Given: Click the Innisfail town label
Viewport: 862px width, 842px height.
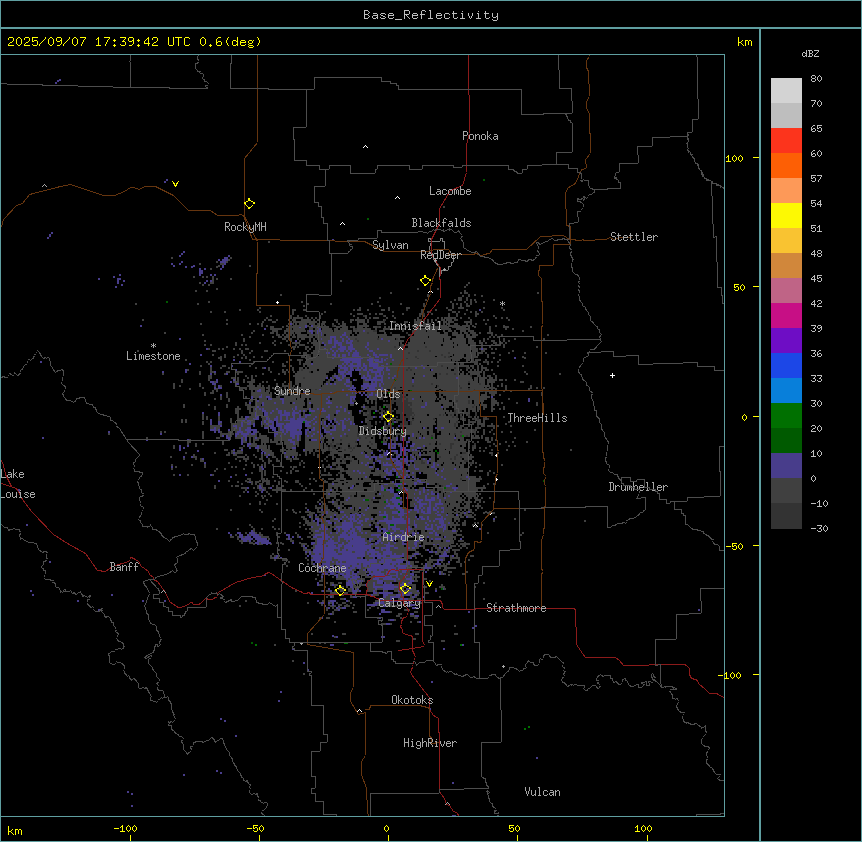Looking at the screenshot, I should (415, 326).
